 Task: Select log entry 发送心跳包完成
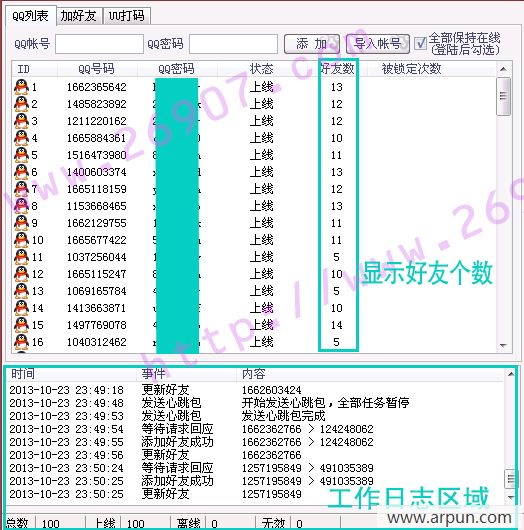point(255,416)
